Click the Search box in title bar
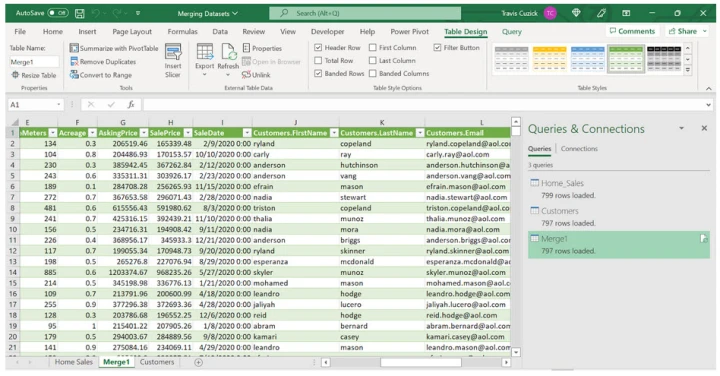 365,13
